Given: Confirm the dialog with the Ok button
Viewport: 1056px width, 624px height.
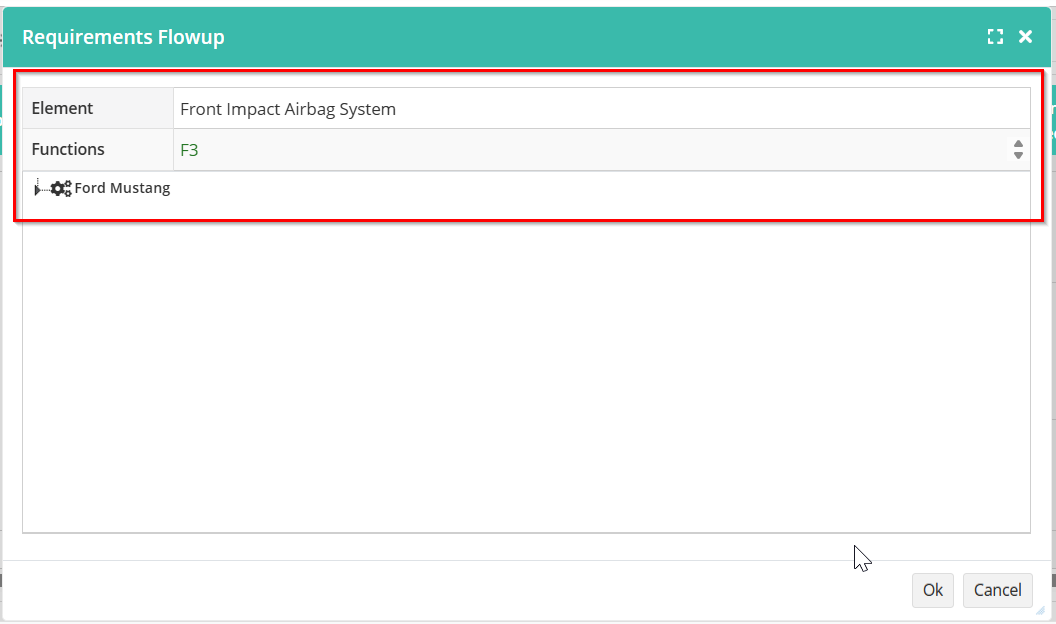Looking at the screenshot, I should pos(933,590).
